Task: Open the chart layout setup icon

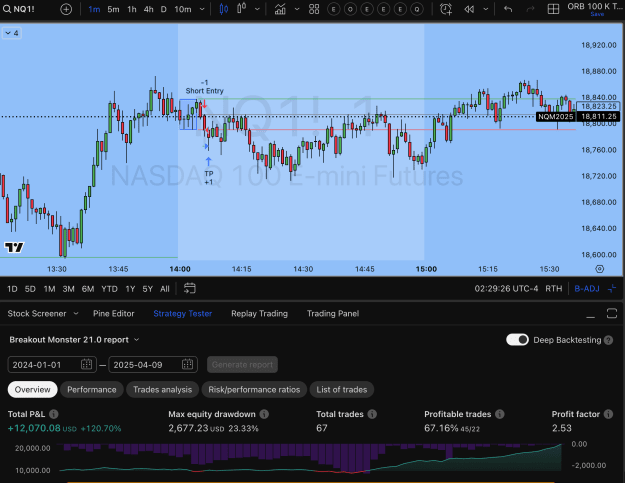Action: click(553, 9)
